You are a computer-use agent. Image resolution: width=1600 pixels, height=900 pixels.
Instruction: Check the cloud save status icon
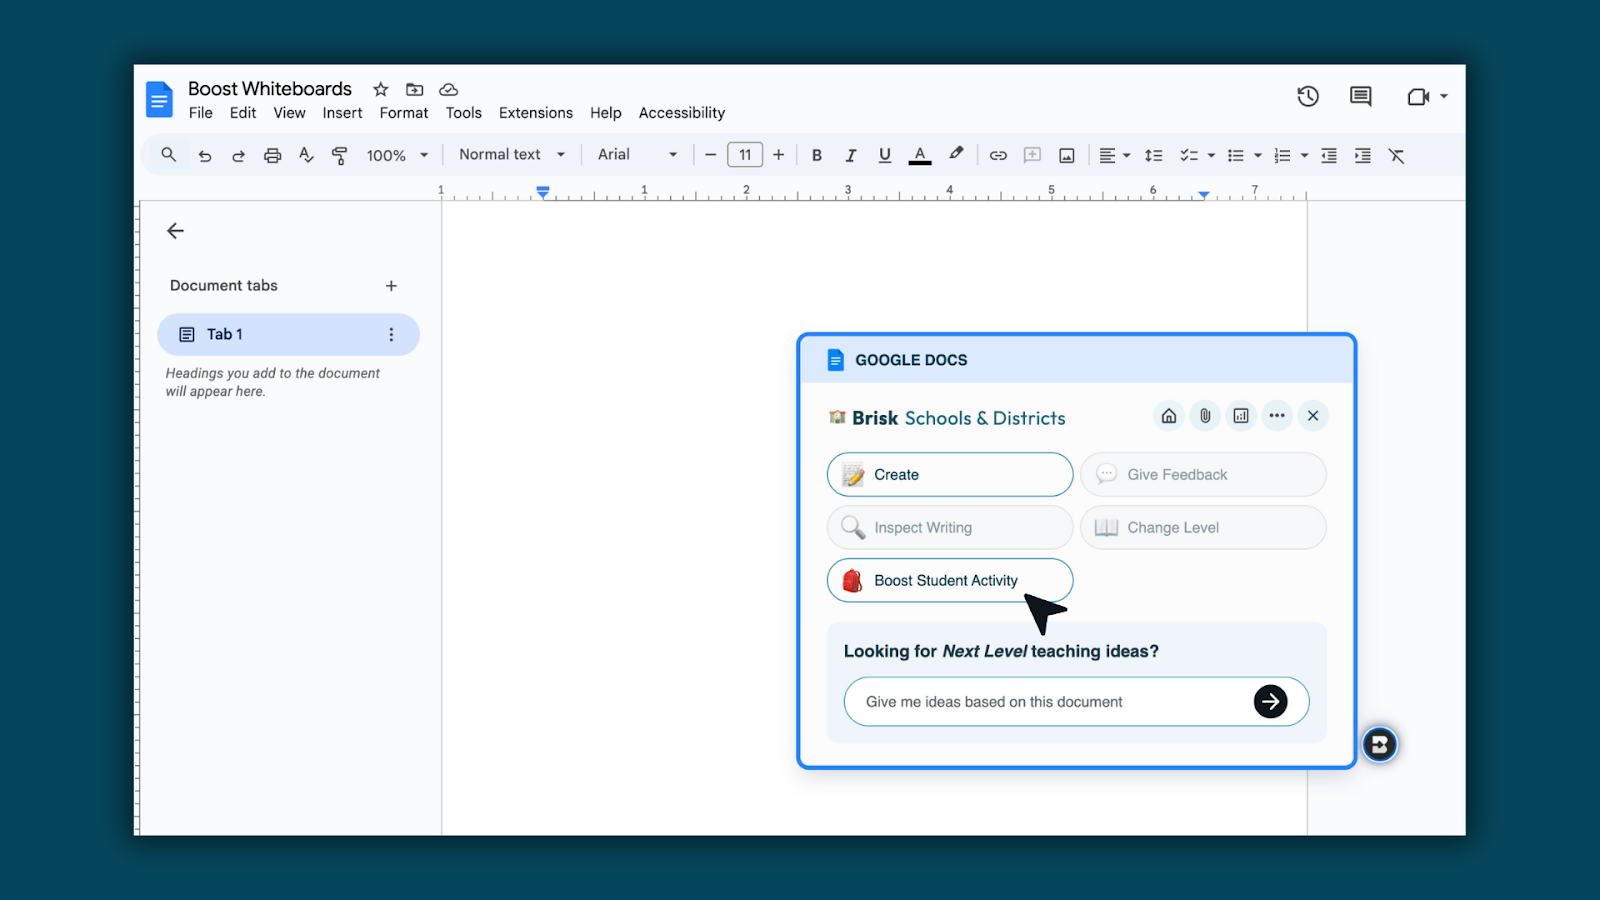(448, 89)
